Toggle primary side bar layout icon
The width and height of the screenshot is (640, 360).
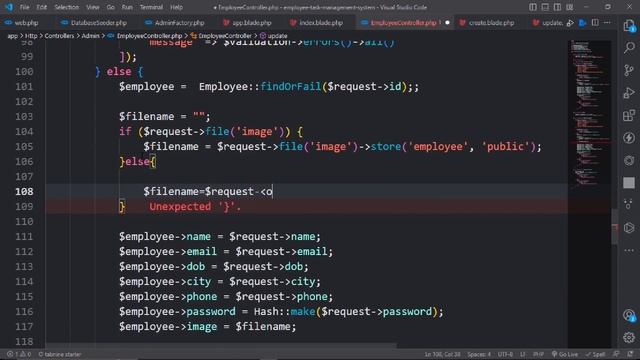[x=533, y=7]
